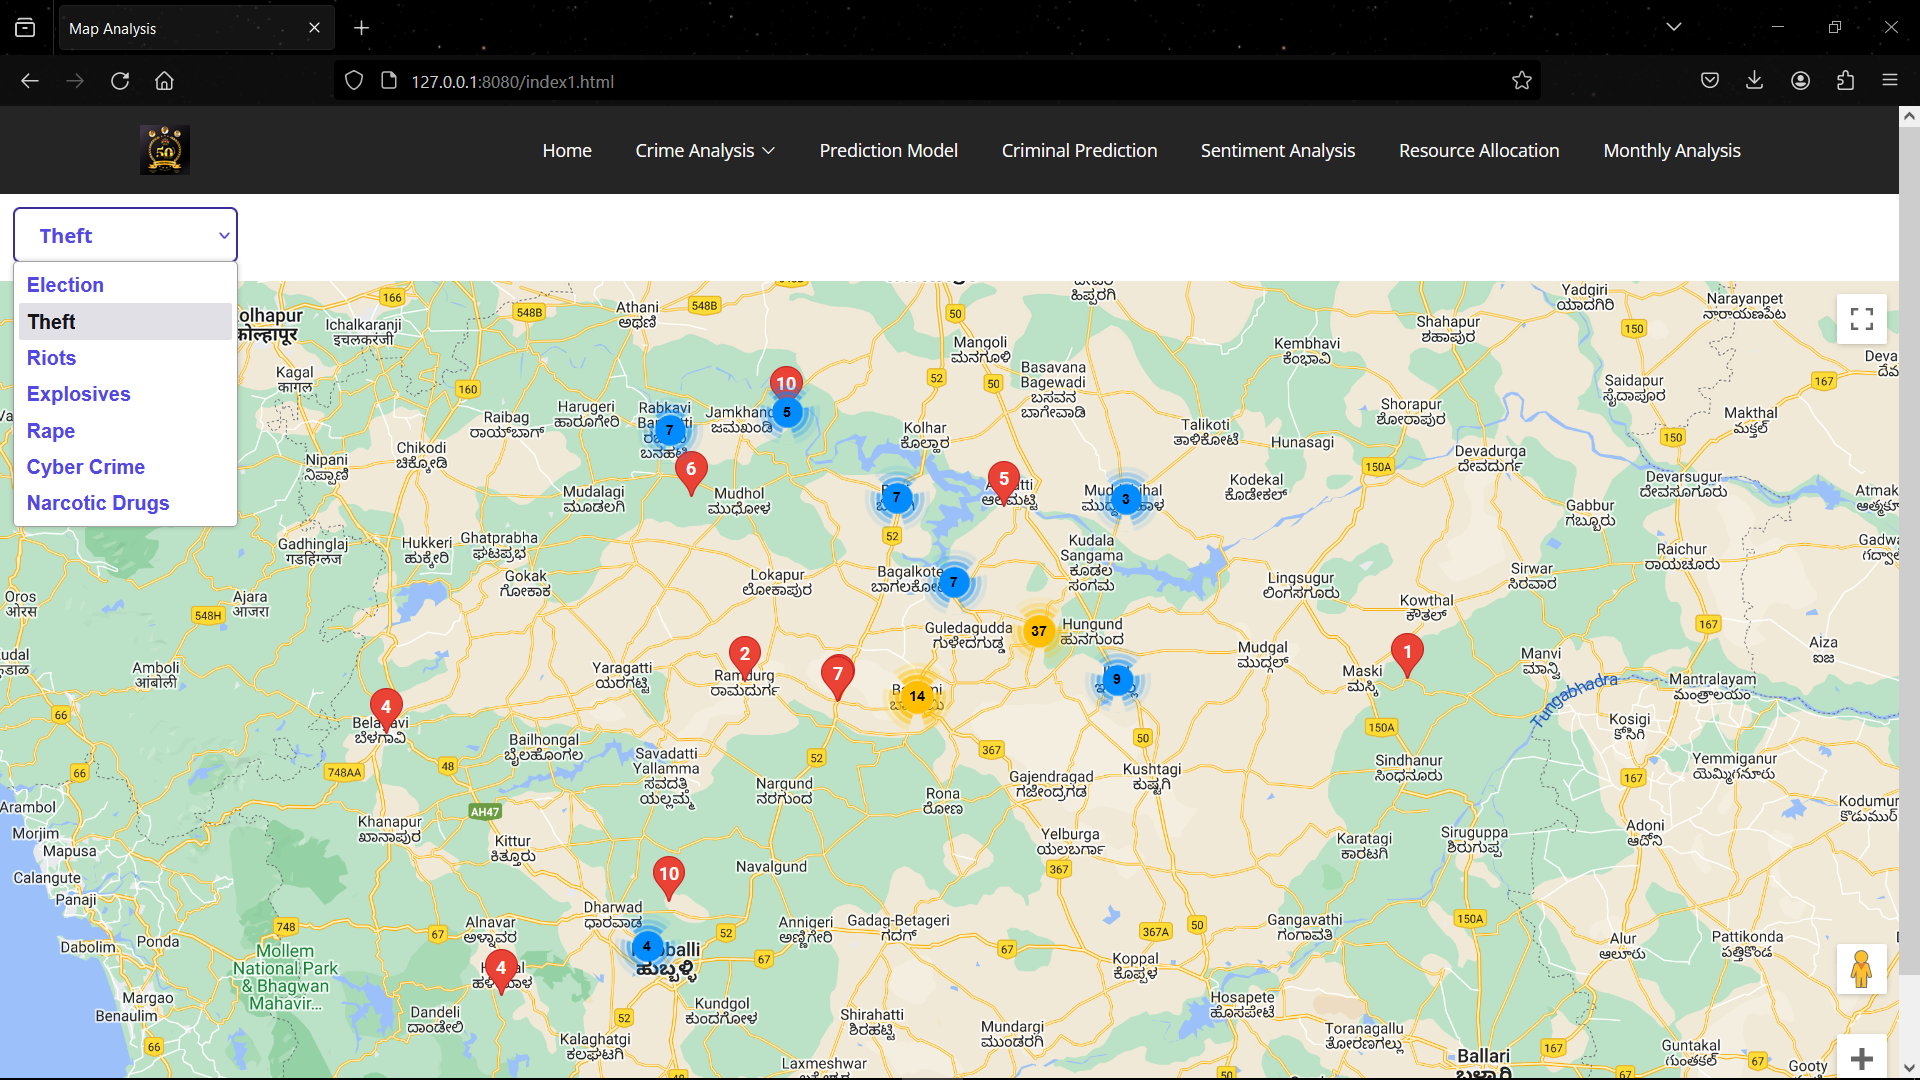The image size is (1920, 1080).
Task: Click the Street View pegman icon
Action: (x=1861, y=969)
